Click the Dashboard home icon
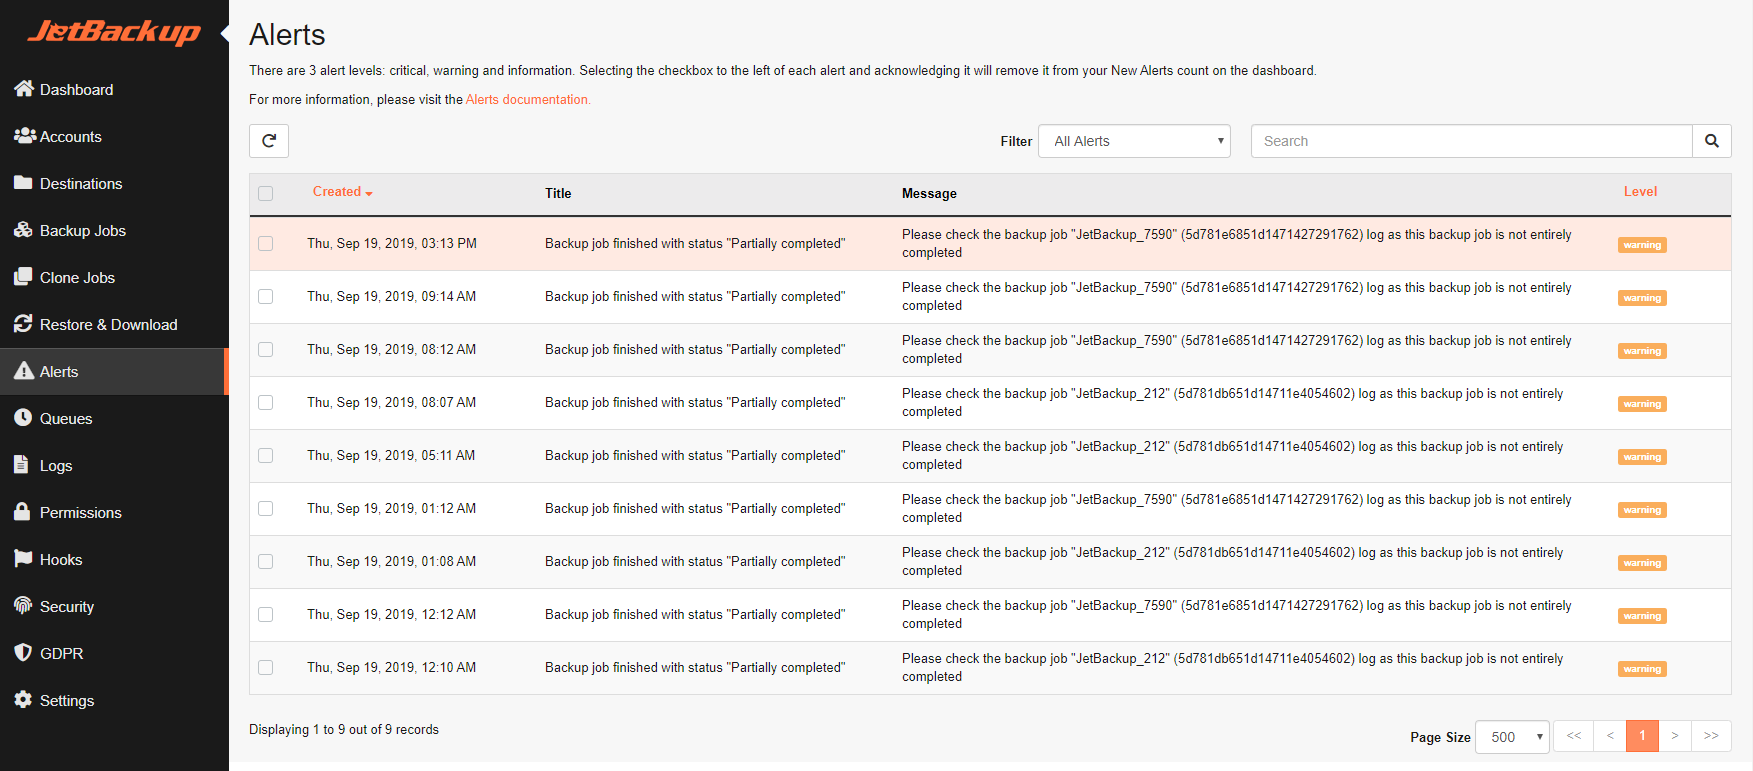This screenshot has width=1753, height=771. pyautogui.click(x=24, y=89)
